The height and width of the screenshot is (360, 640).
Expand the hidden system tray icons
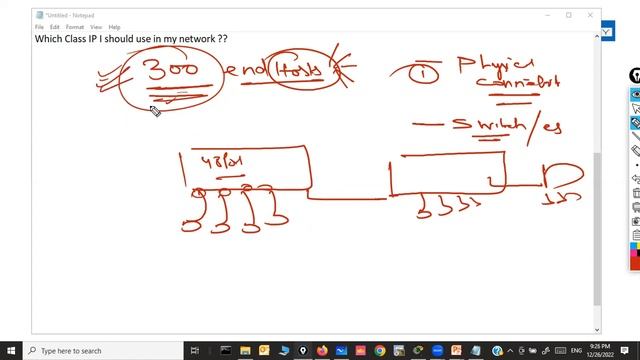click(x=510, y=351)
